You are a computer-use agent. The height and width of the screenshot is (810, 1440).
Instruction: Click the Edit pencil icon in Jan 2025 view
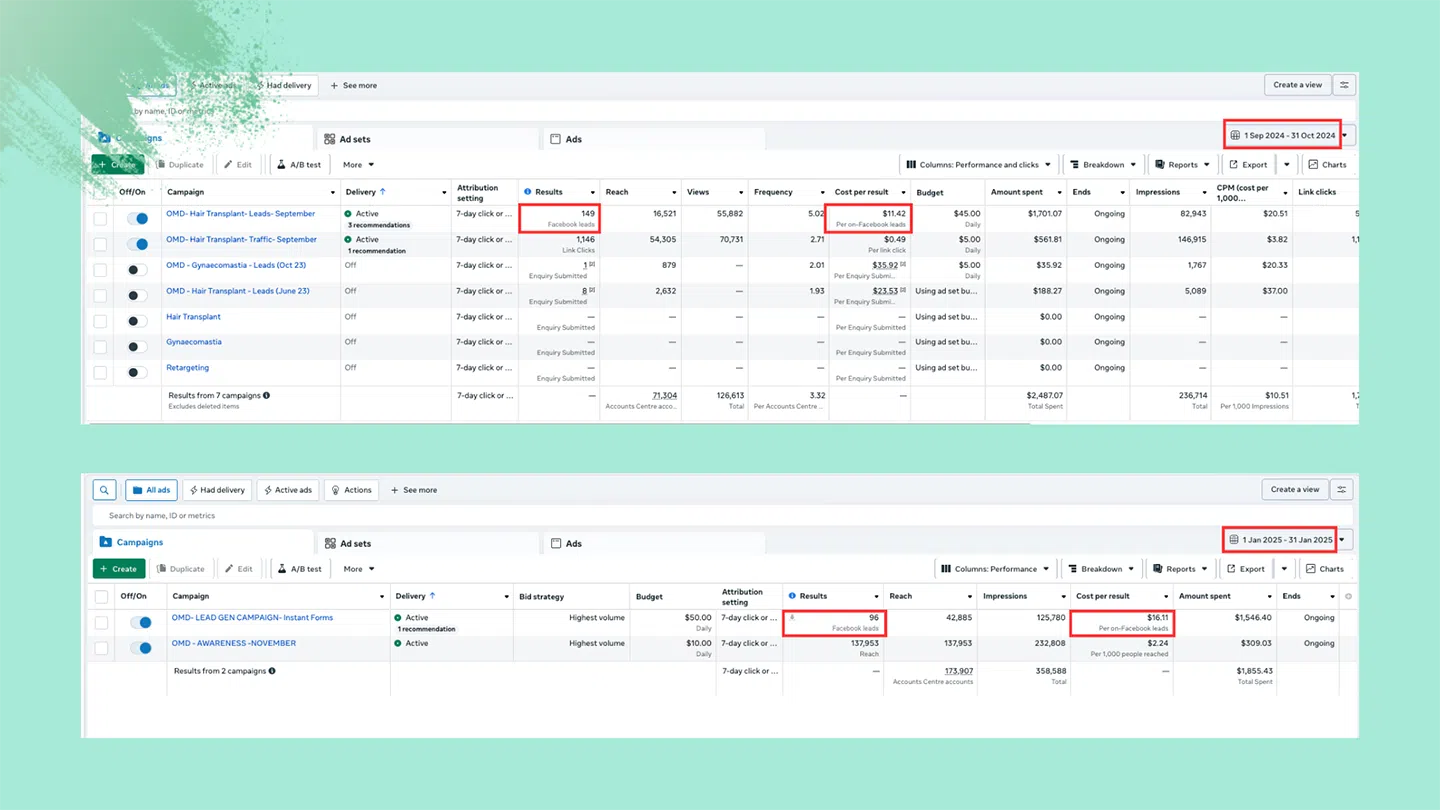point(229,569)
